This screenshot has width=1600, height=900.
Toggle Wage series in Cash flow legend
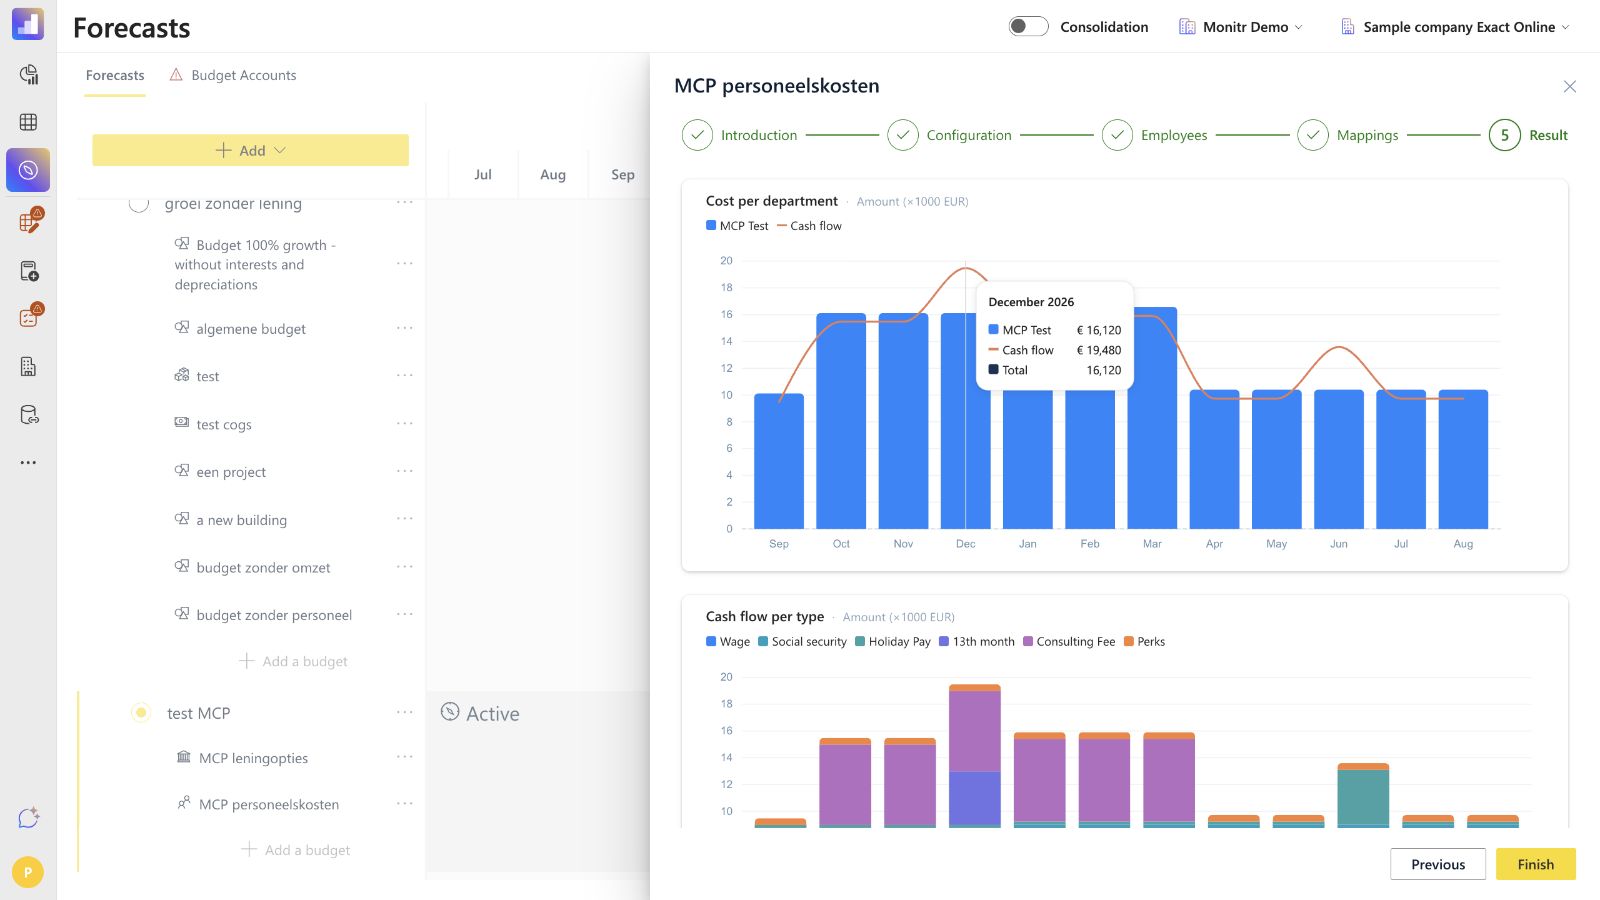728,642
